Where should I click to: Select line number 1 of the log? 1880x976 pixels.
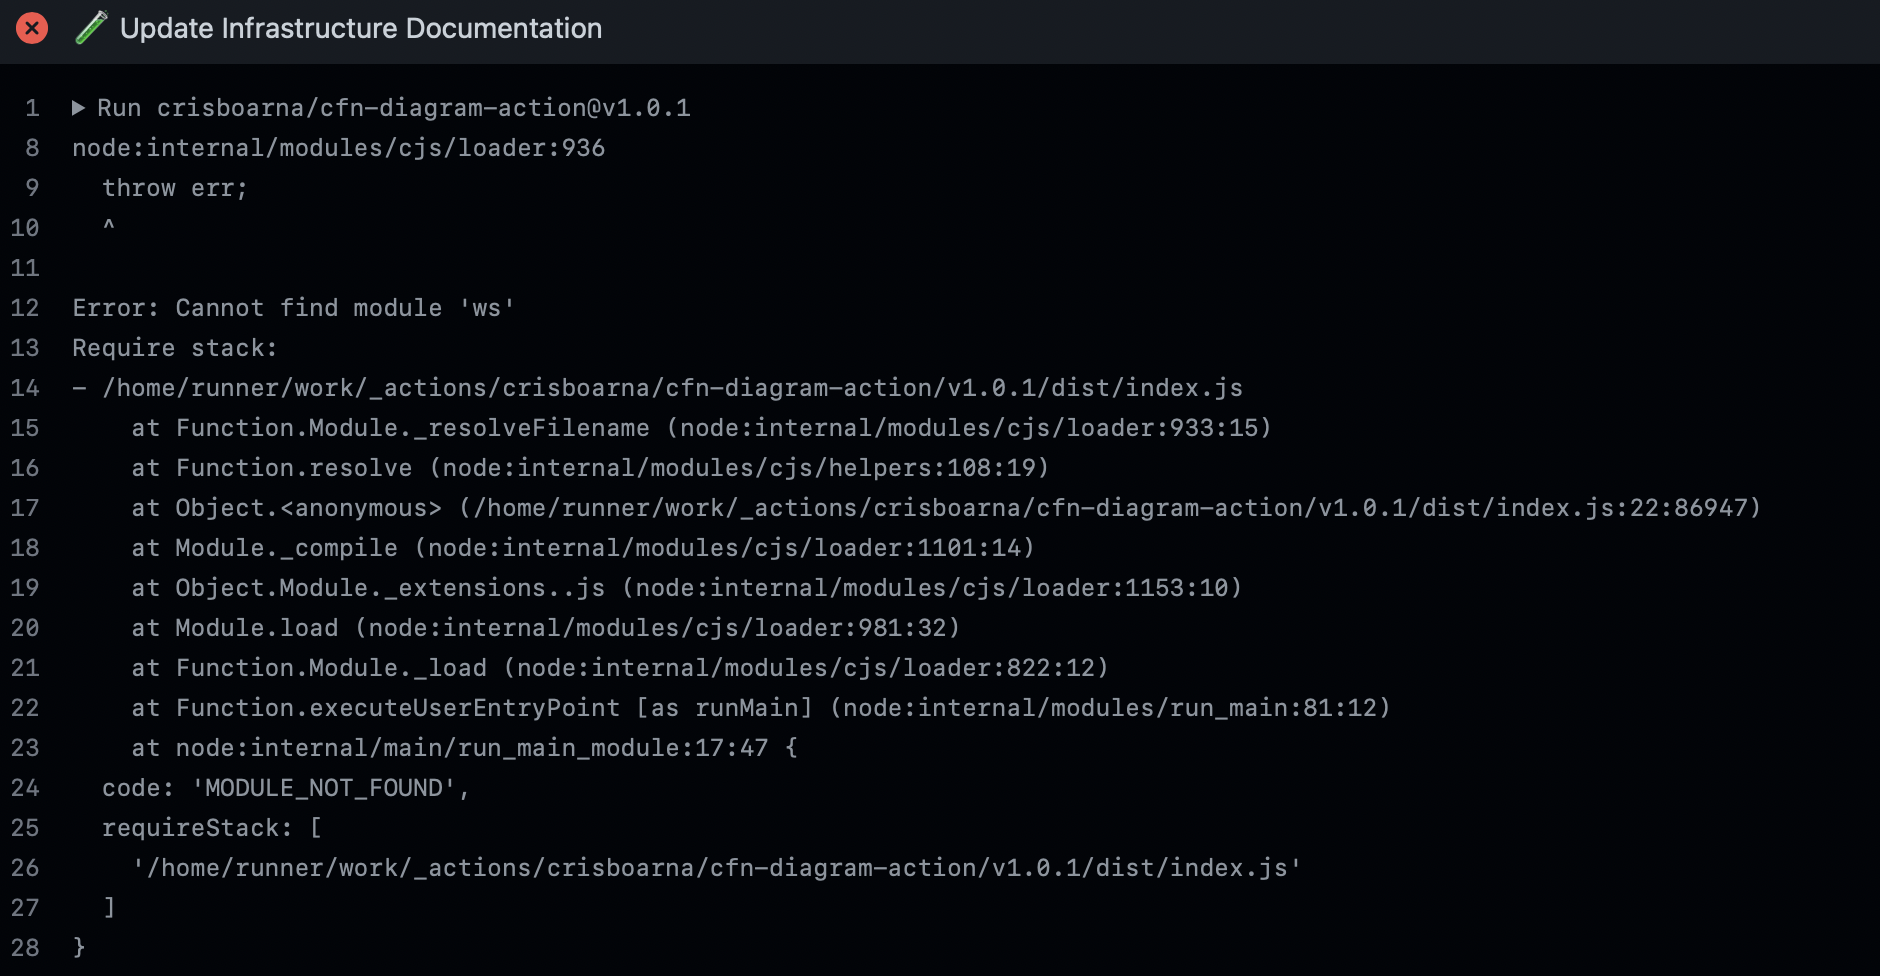click(x=30, y=108)
